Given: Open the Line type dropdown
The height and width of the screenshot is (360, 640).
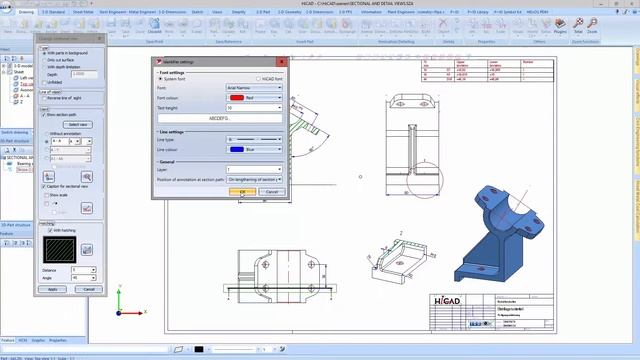Looking at the screenshot, I should click(x=254, y=140).
